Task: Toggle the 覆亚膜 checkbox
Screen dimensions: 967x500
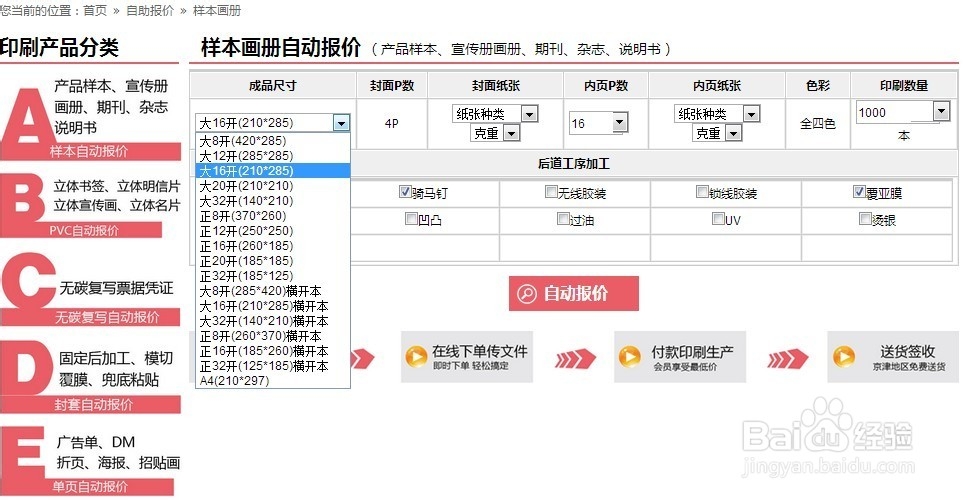Action: [x=859, y=192]
